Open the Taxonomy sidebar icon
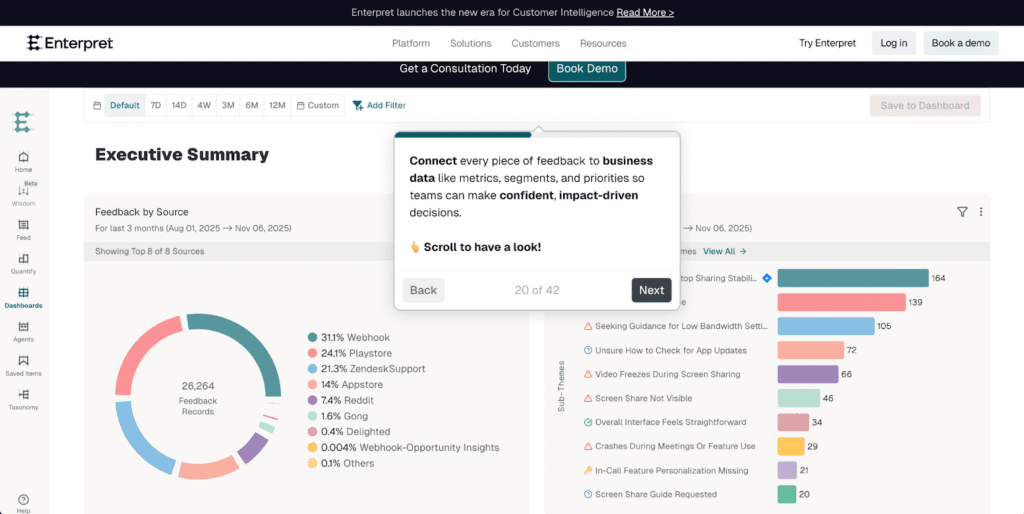The width and height of the screenshot is (1024, 514). (23, 395)
